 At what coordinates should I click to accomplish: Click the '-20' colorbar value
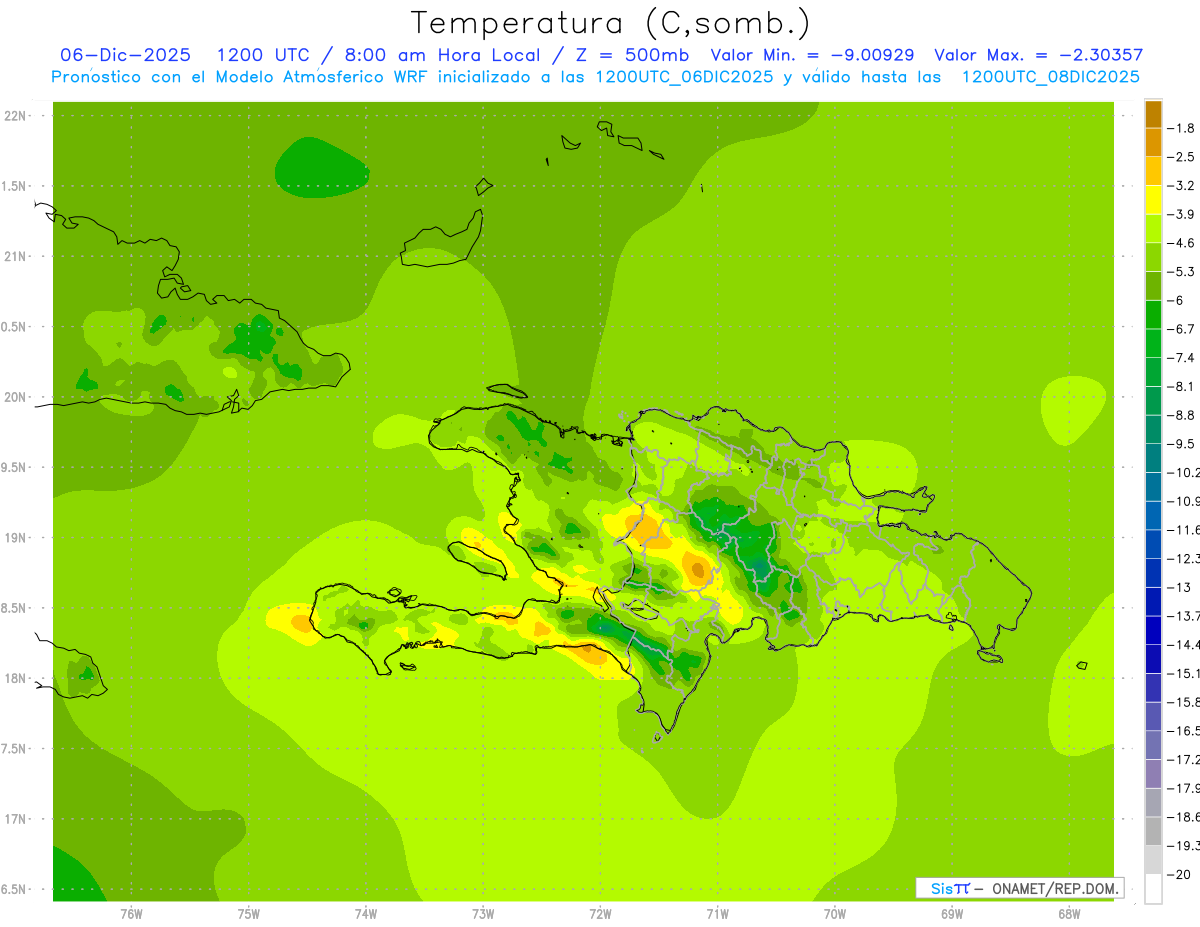[1181, 874]
